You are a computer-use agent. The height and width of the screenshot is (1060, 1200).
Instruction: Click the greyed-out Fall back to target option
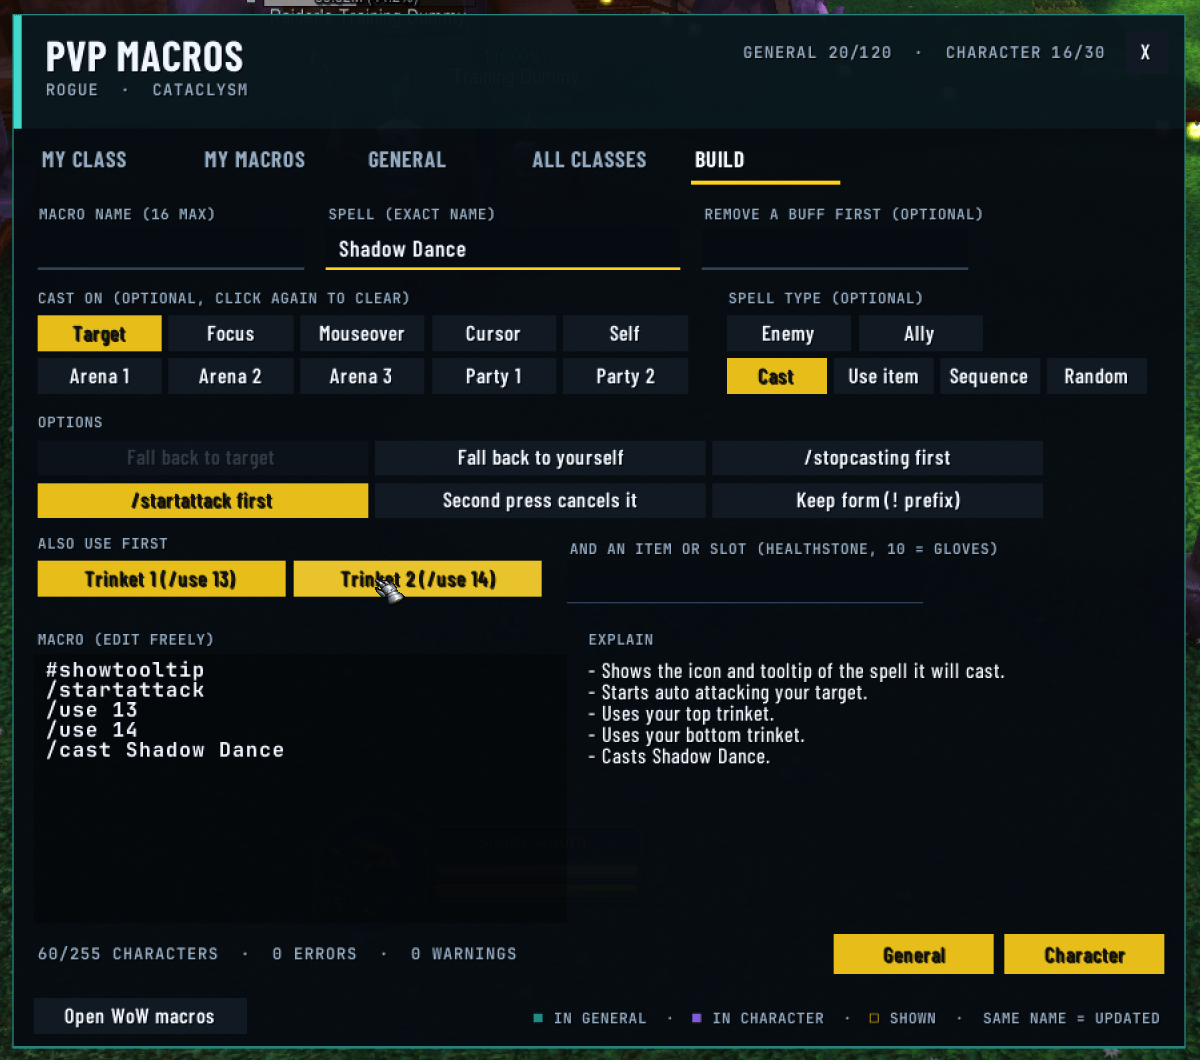(203, 458)
